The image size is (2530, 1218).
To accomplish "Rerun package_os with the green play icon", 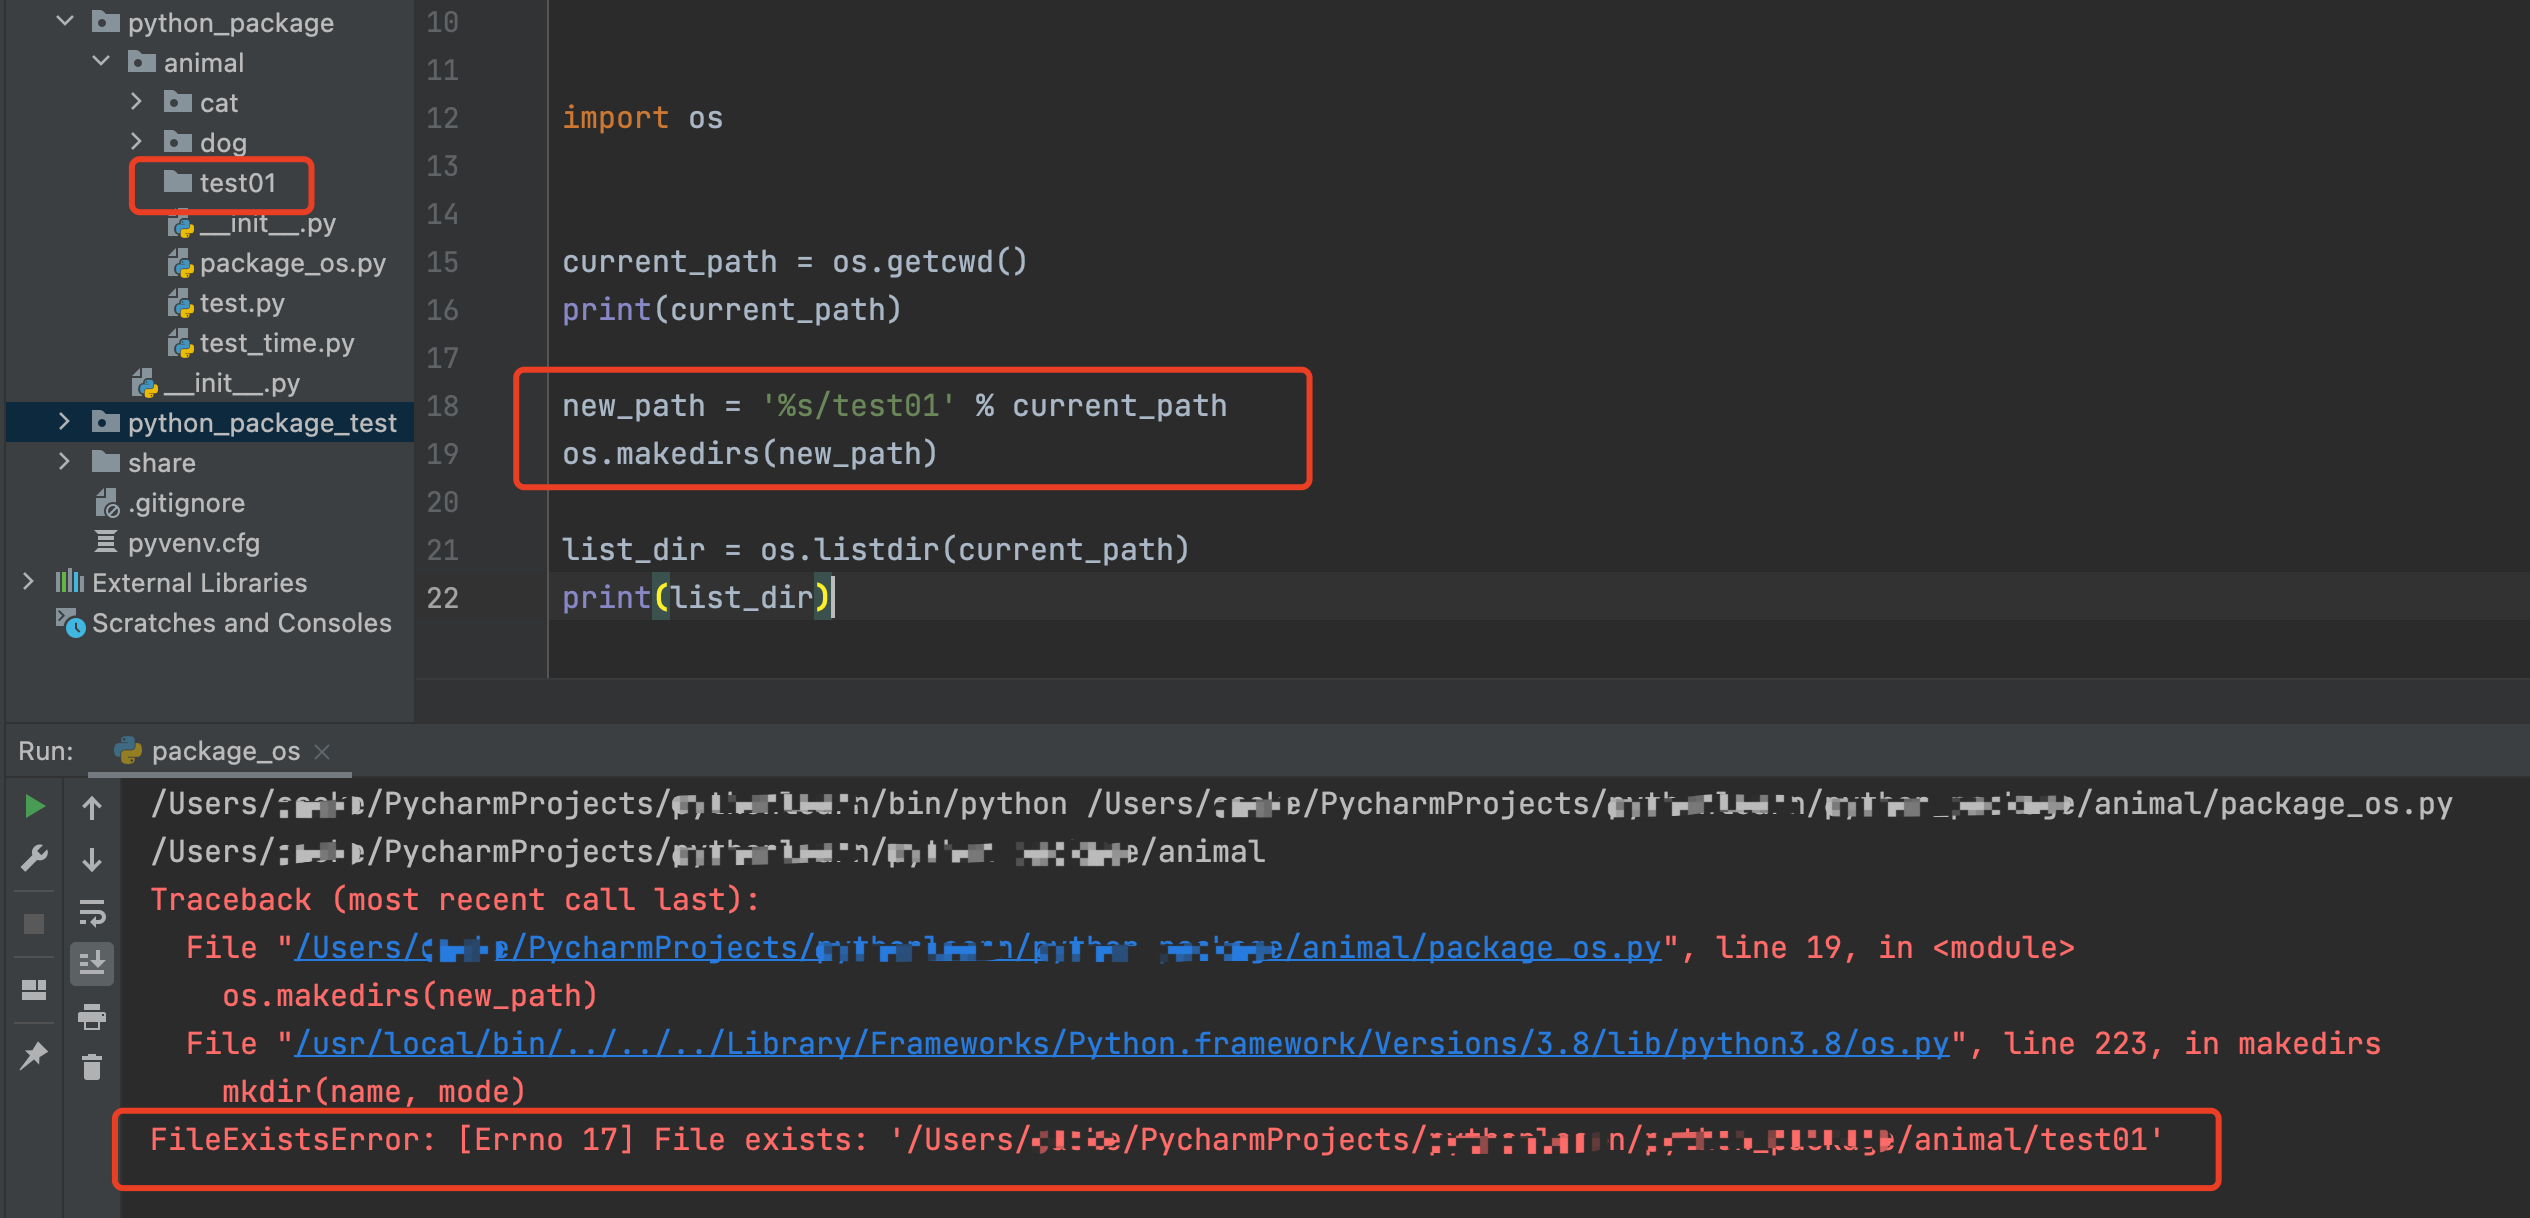I will point(34,806).
